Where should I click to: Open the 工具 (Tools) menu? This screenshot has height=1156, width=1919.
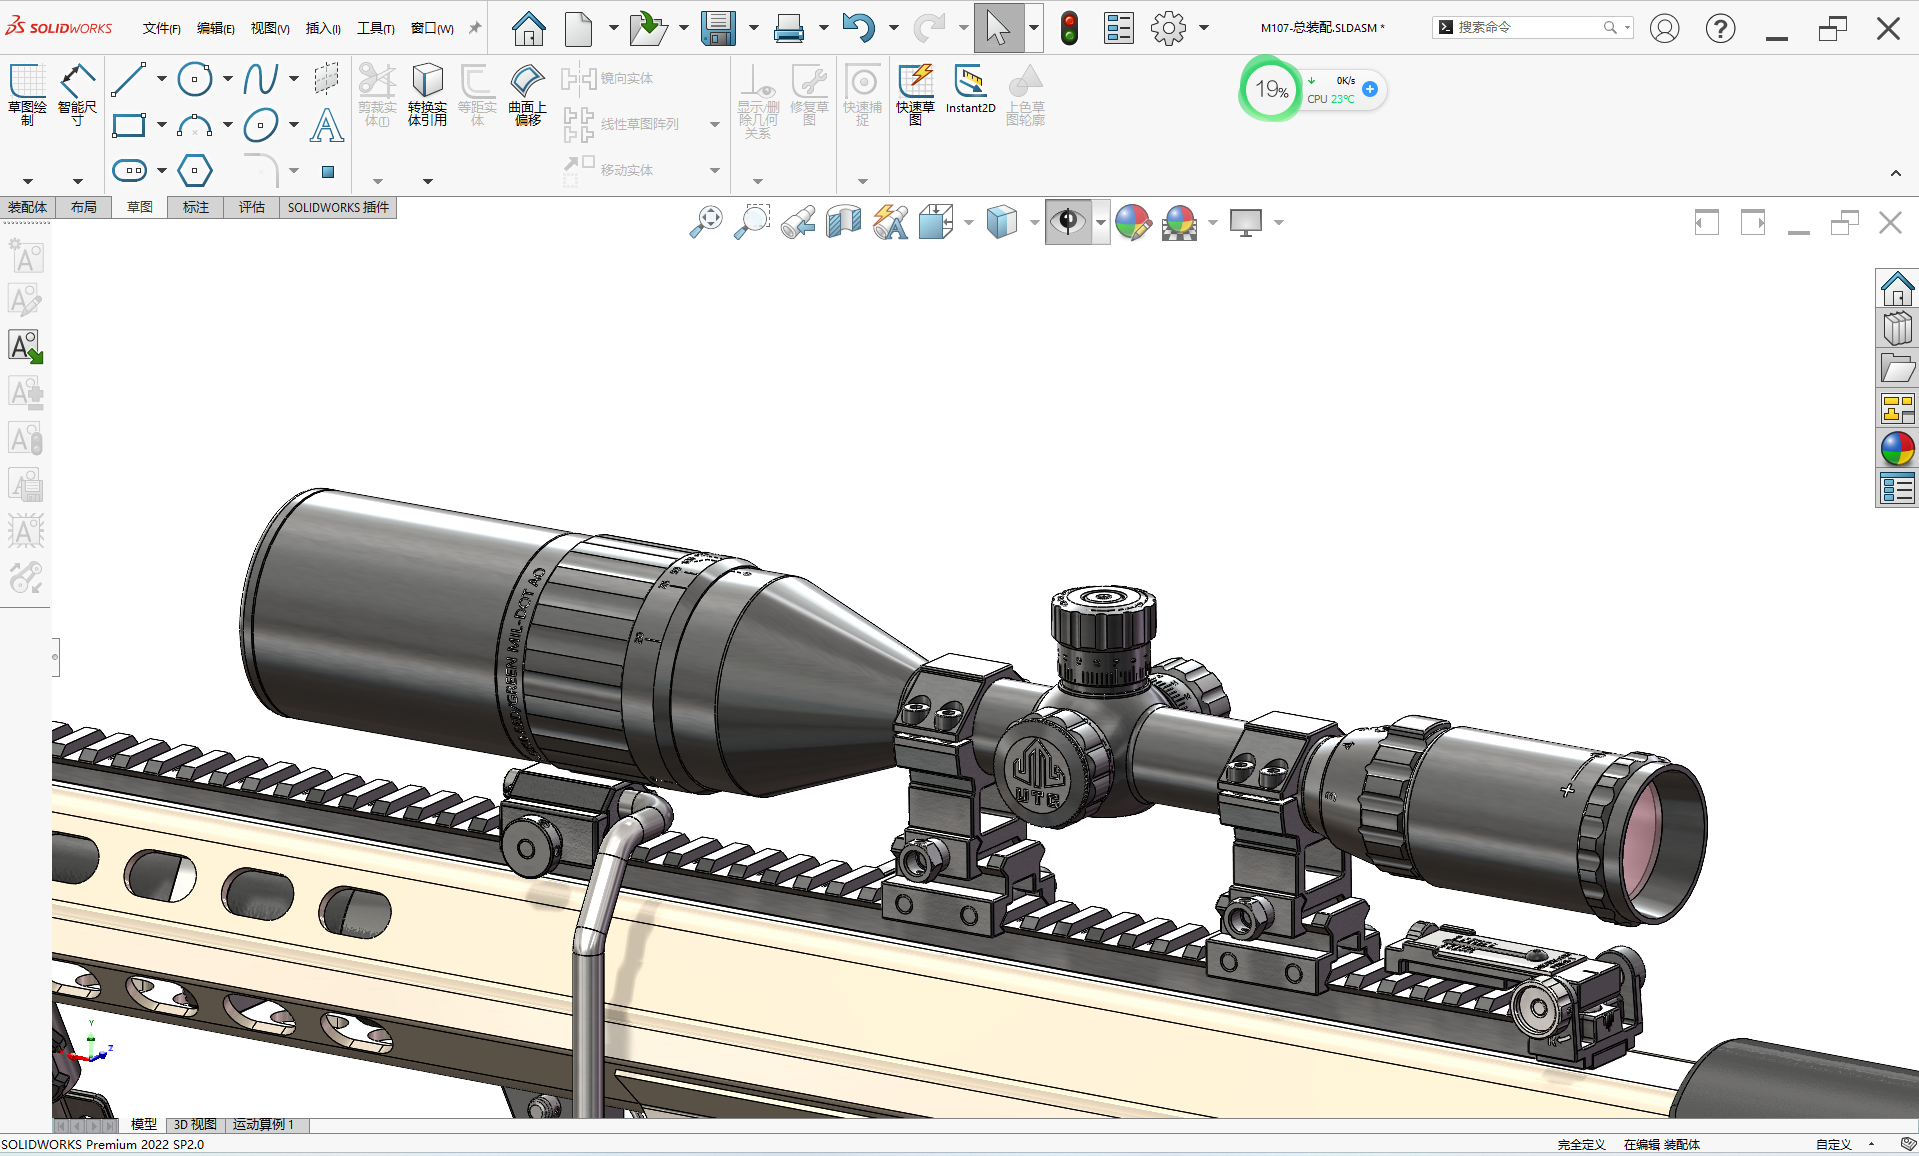pyautogui.click(x=376, y=28)
